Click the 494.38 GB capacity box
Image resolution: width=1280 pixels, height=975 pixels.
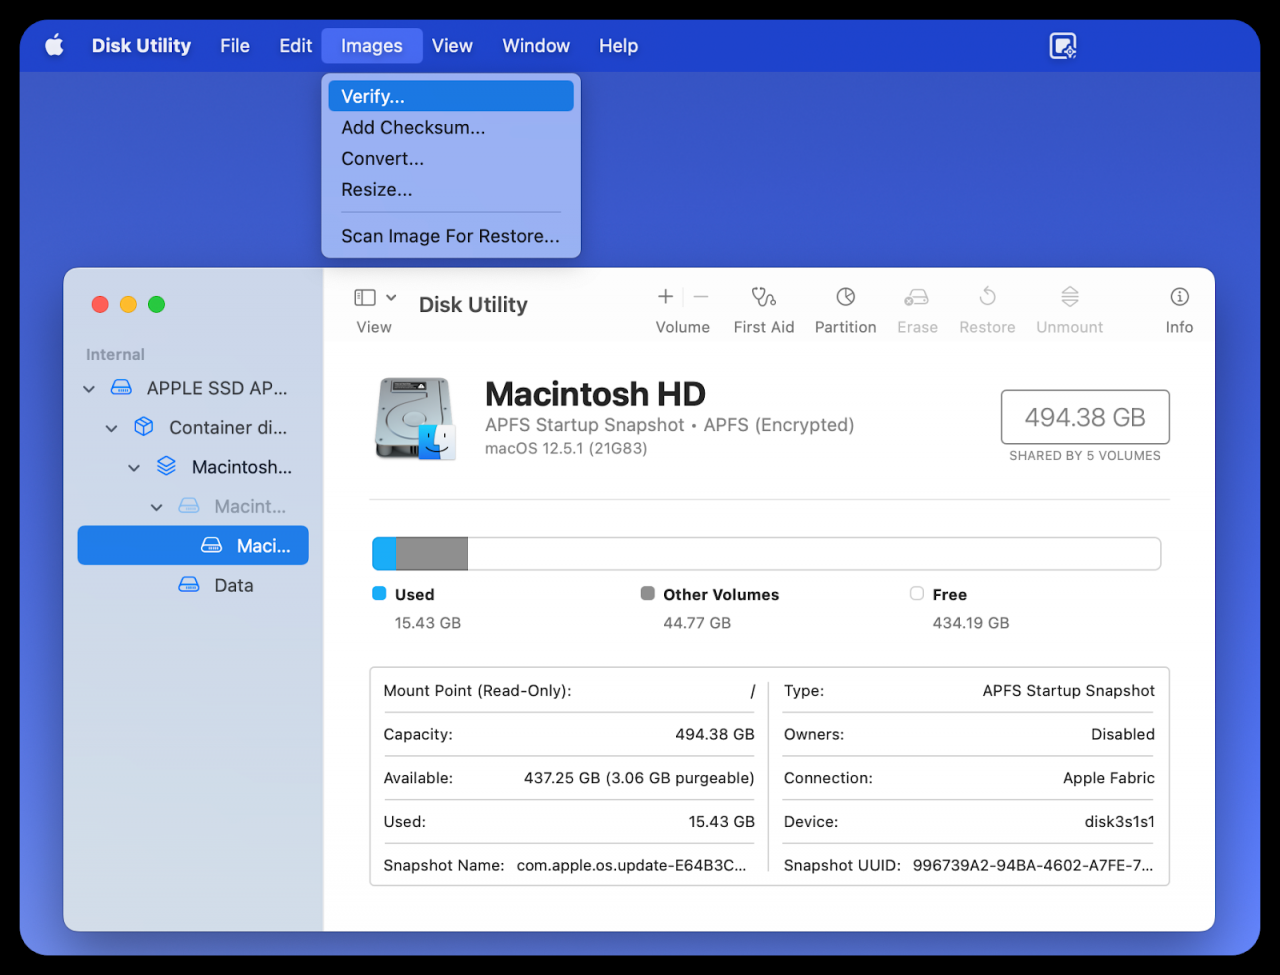(x=1085, y=417)
